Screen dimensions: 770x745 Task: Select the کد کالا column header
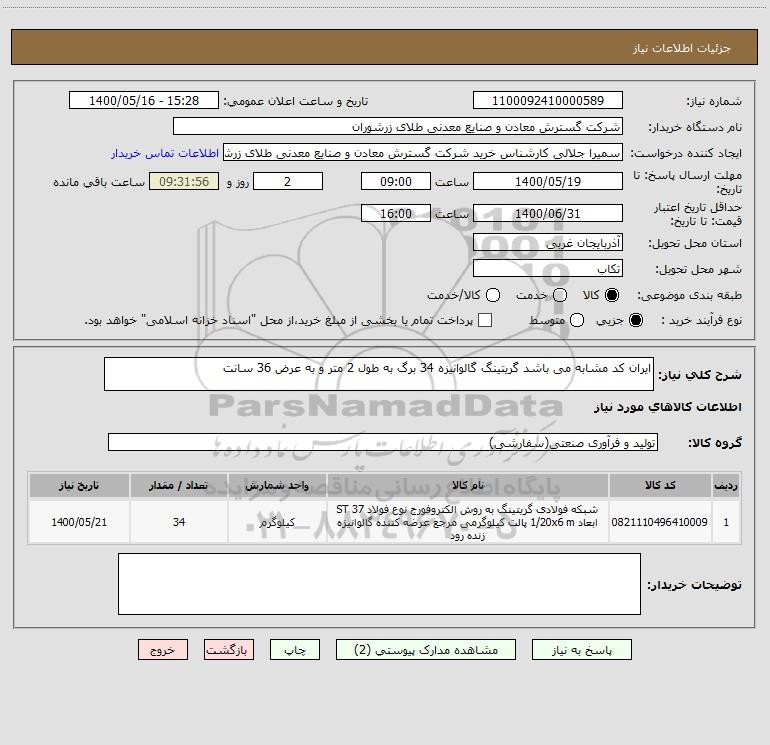pyautogui.click(x=660, y=485)
